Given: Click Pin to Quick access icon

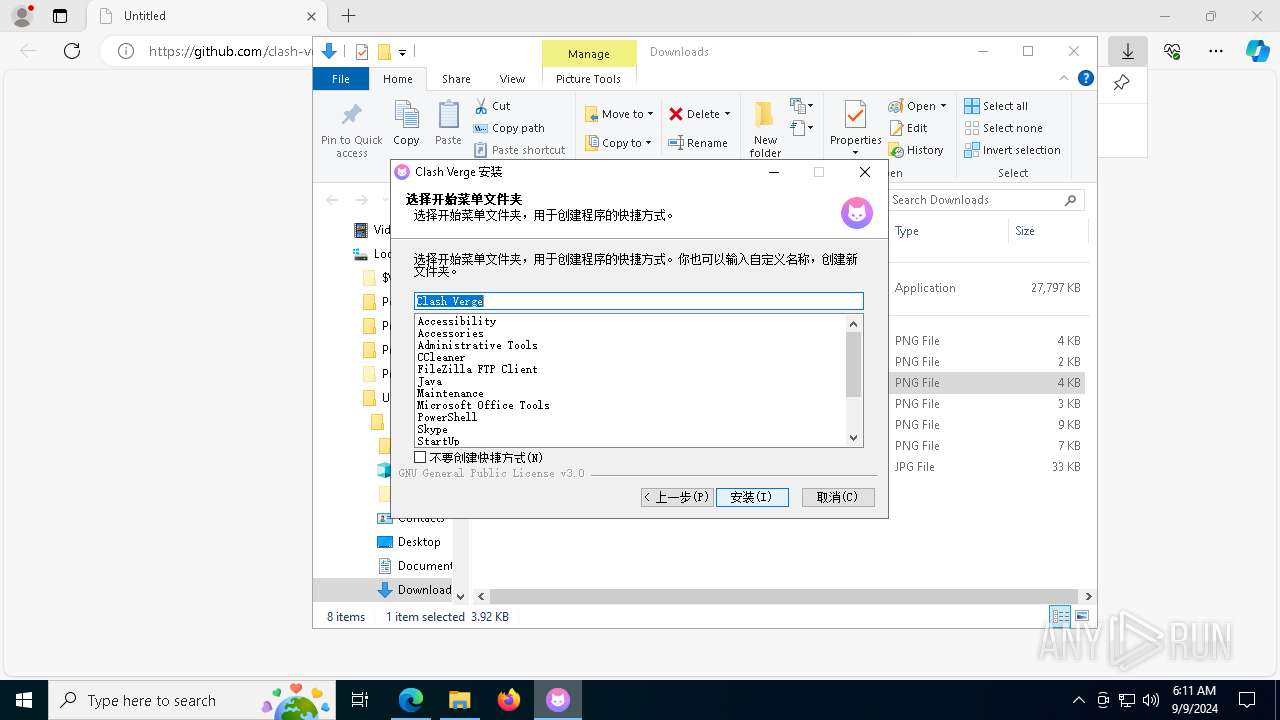Looking at the screenshot, I should click(351, 115).
